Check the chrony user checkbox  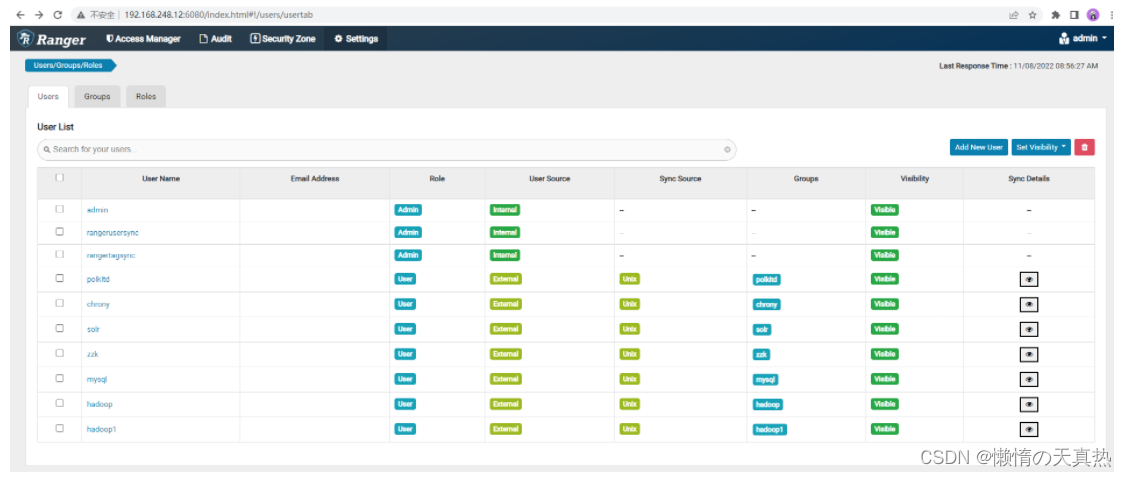tap(60, 303)
